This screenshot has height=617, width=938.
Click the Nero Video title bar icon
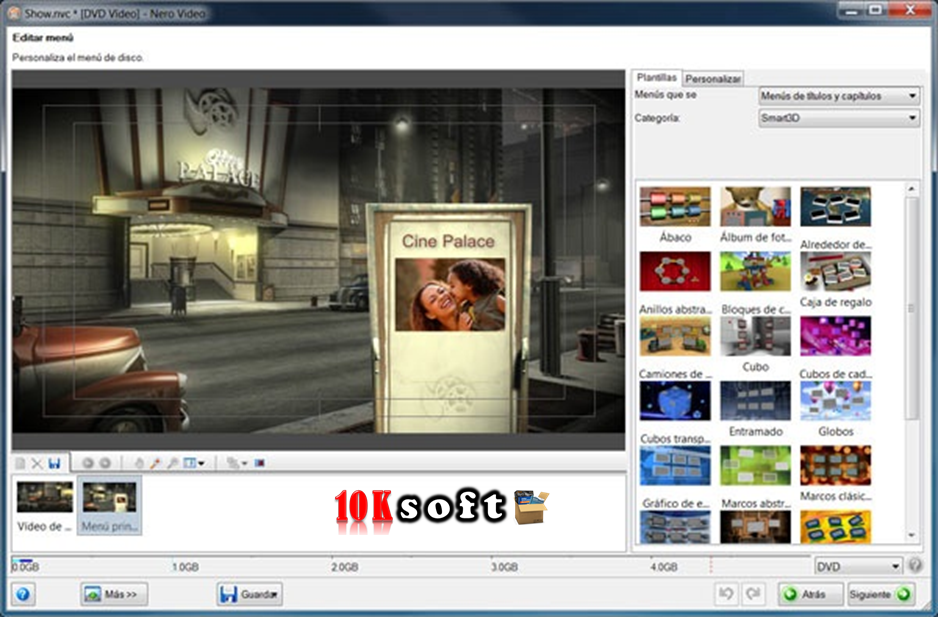[x=14, y=13]
